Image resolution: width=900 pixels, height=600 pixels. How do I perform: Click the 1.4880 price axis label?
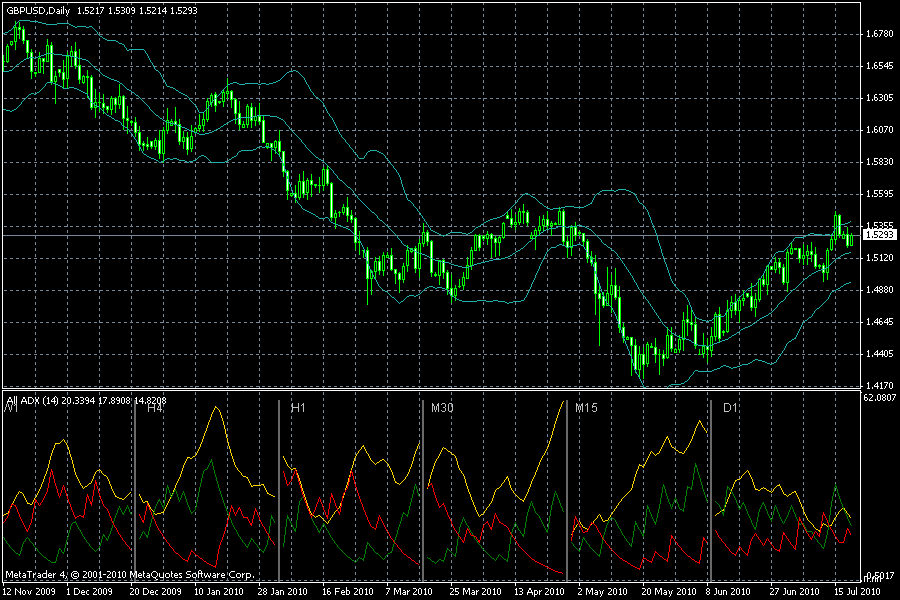click(880, 290)
